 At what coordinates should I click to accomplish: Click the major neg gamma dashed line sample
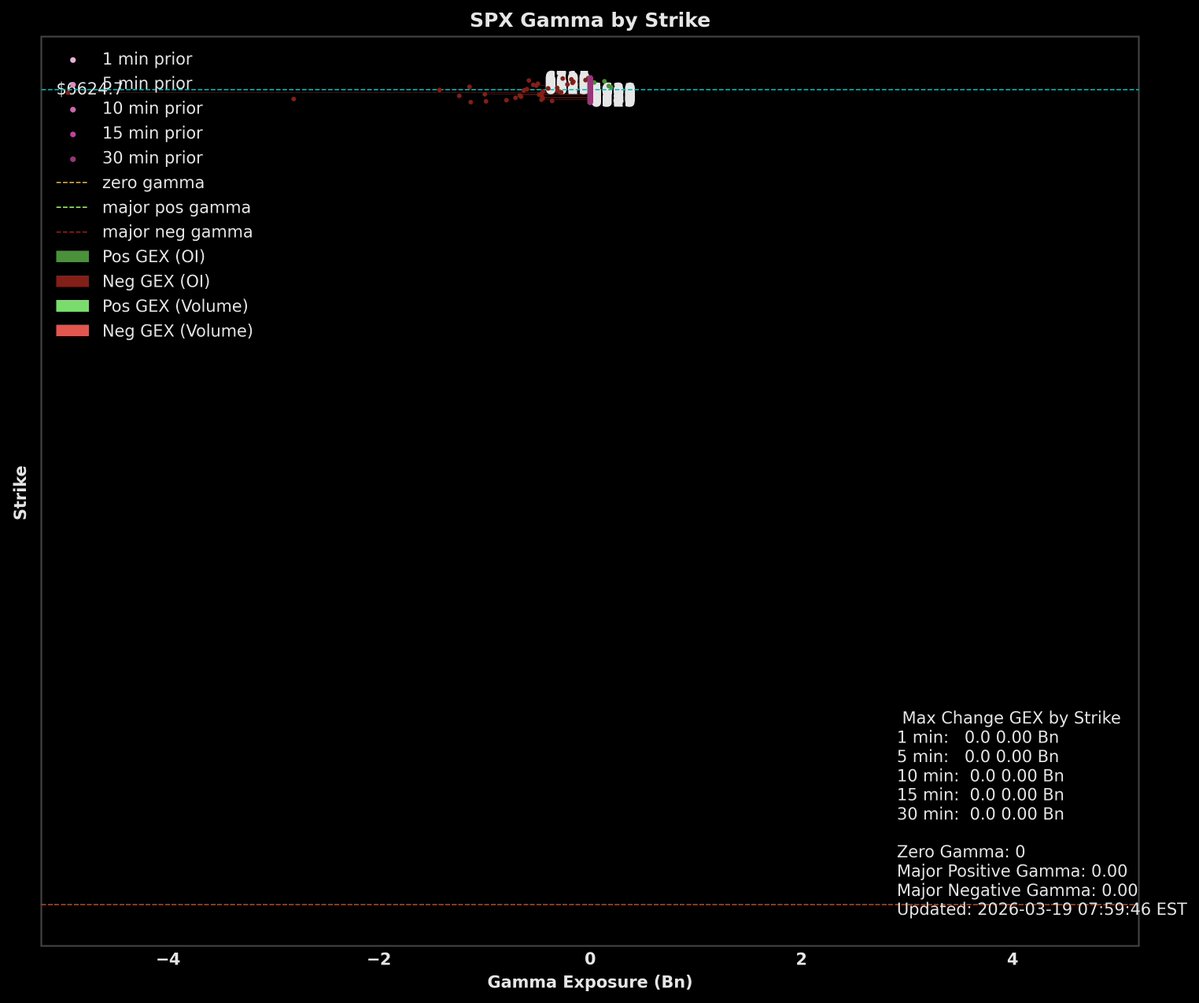[70, 232]
